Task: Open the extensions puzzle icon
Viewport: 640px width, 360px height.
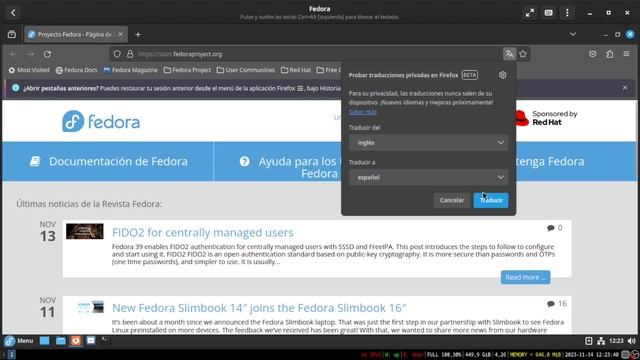Action: tap(610, 54)
